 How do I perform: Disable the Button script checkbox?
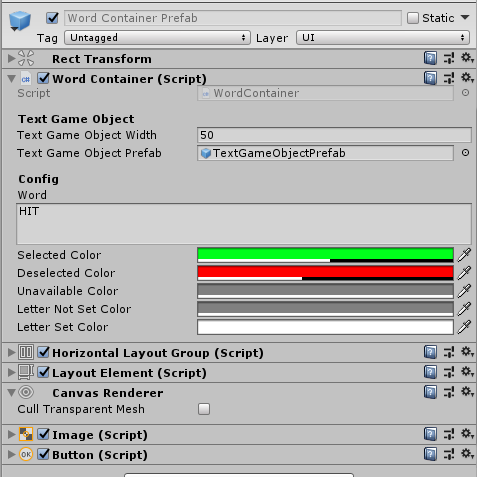pos(43,454)
